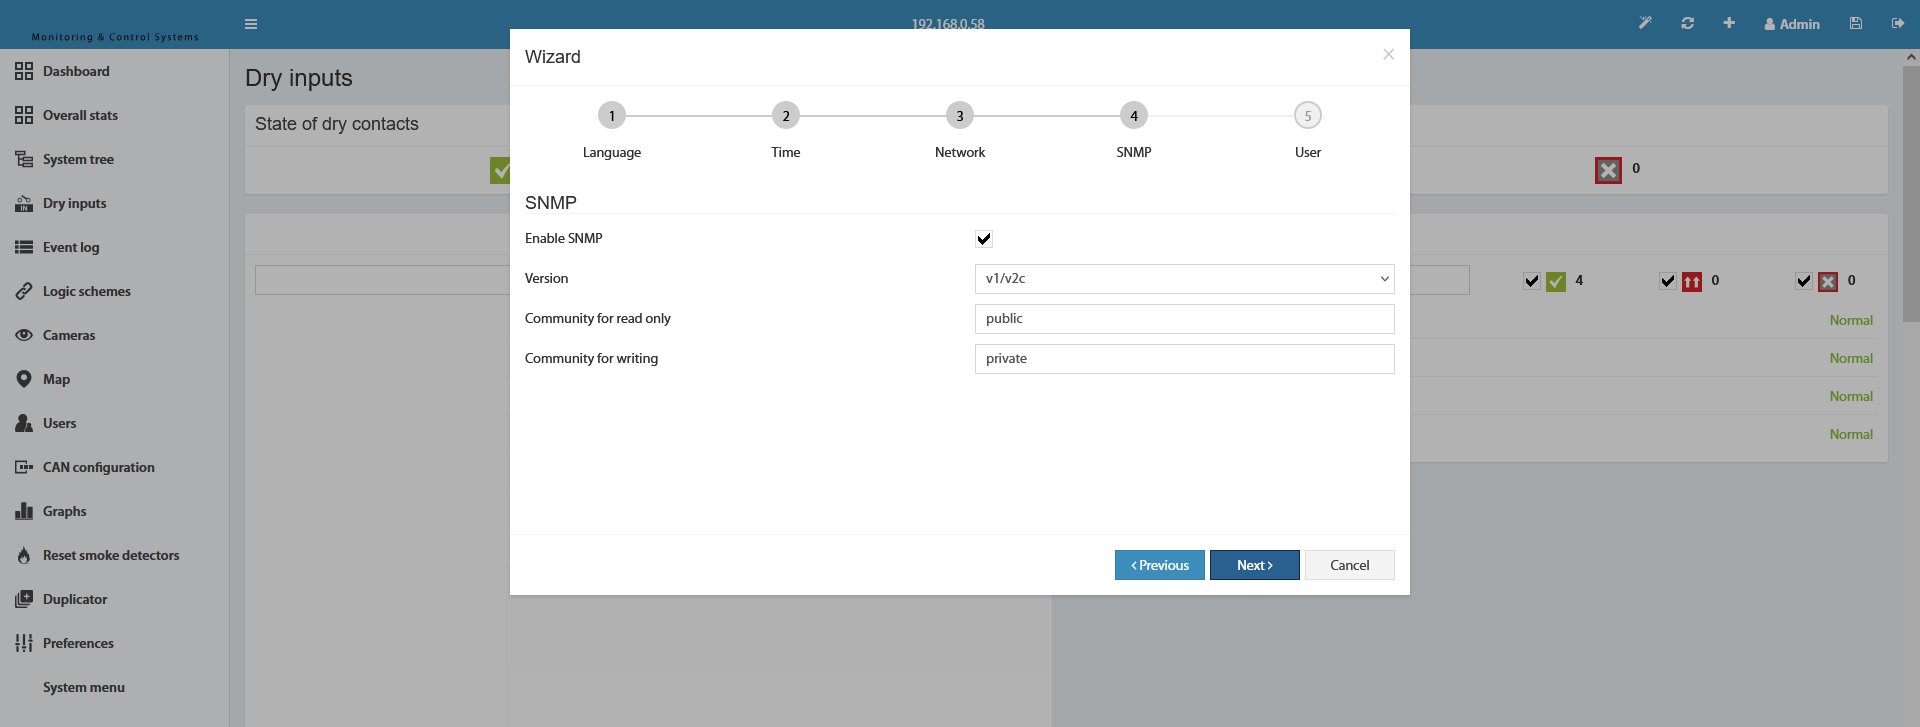Click the logout icon in header
The image size is (1920, 727).
(x=1898, y=23)
